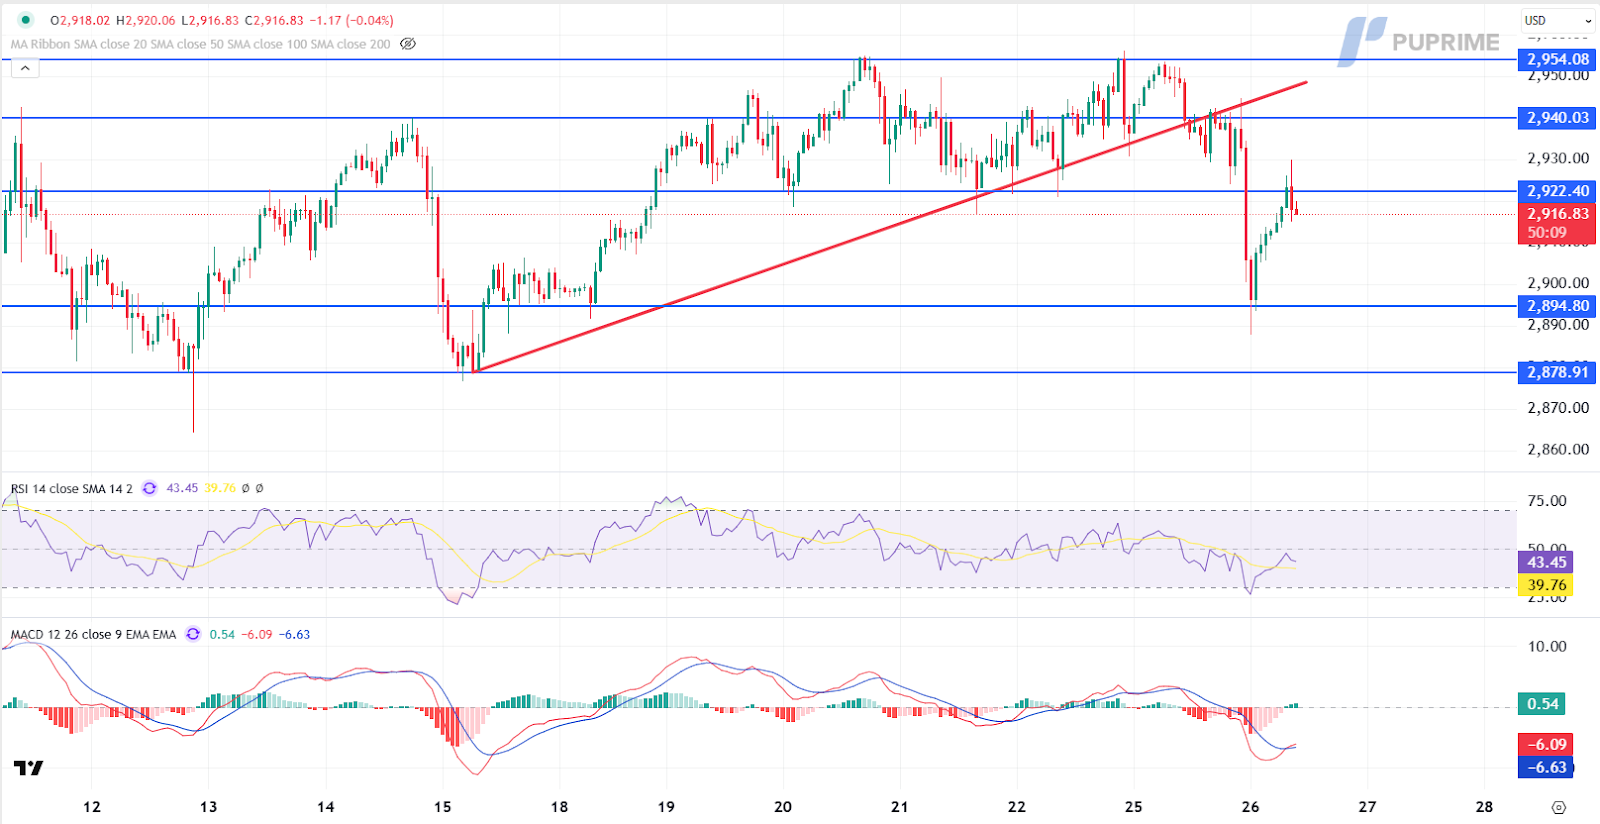Click the RSI indicator update icon
This screenshot has height=824, width=1600.
149,488
